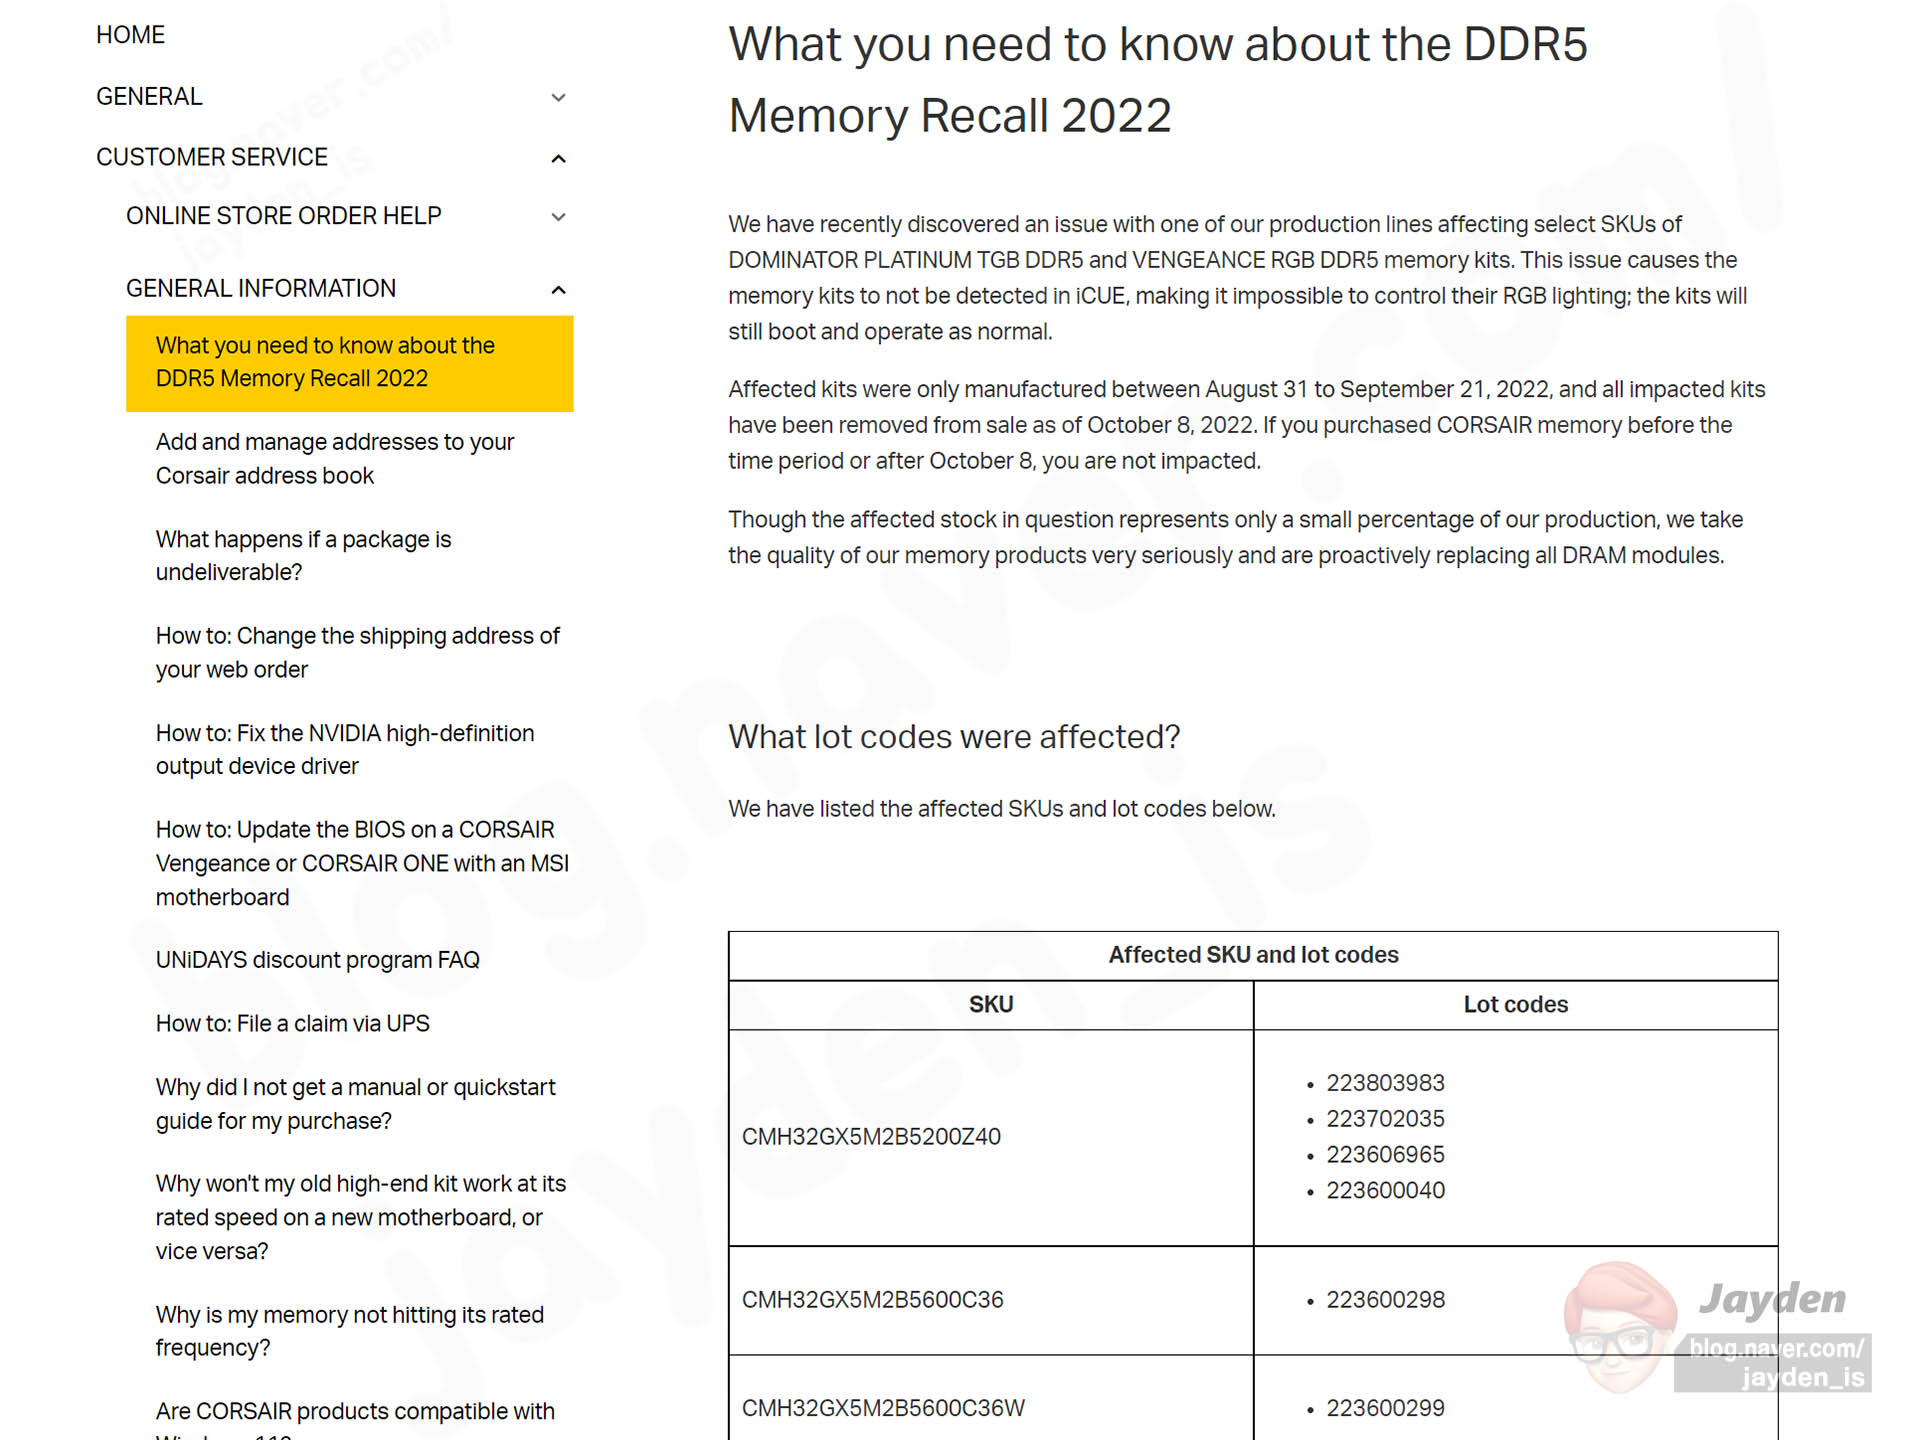Expand the ONLINE STORE ORDER HELP chevron
Image resolution: width=1920 pixels, height=1440 pixels.
pyautogui.click(x=559, y=217)
